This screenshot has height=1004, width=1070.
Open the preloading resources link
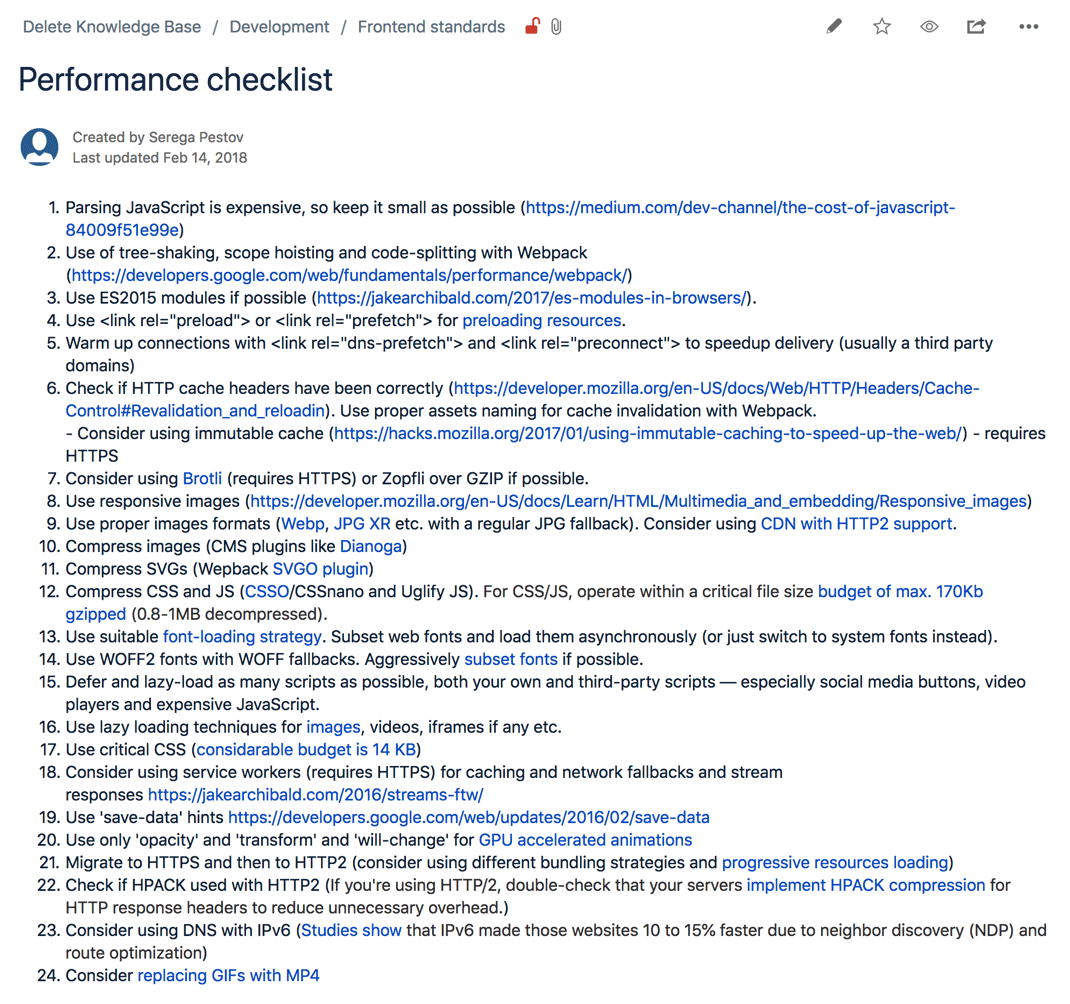pyautogui.click(x=541, y=320)
